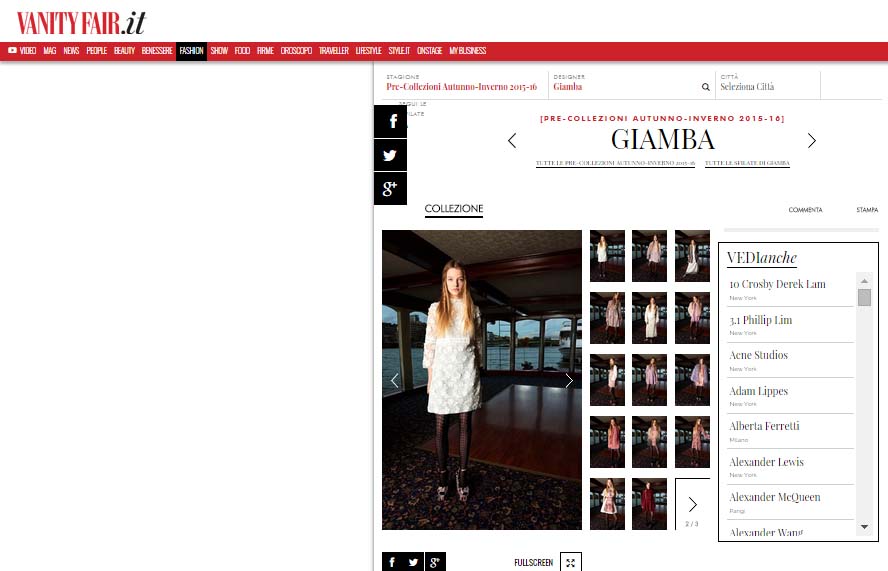Open the Stagione season dropdown
The width and height of the screenshot is (888, 571).
[x=462, y=87]
